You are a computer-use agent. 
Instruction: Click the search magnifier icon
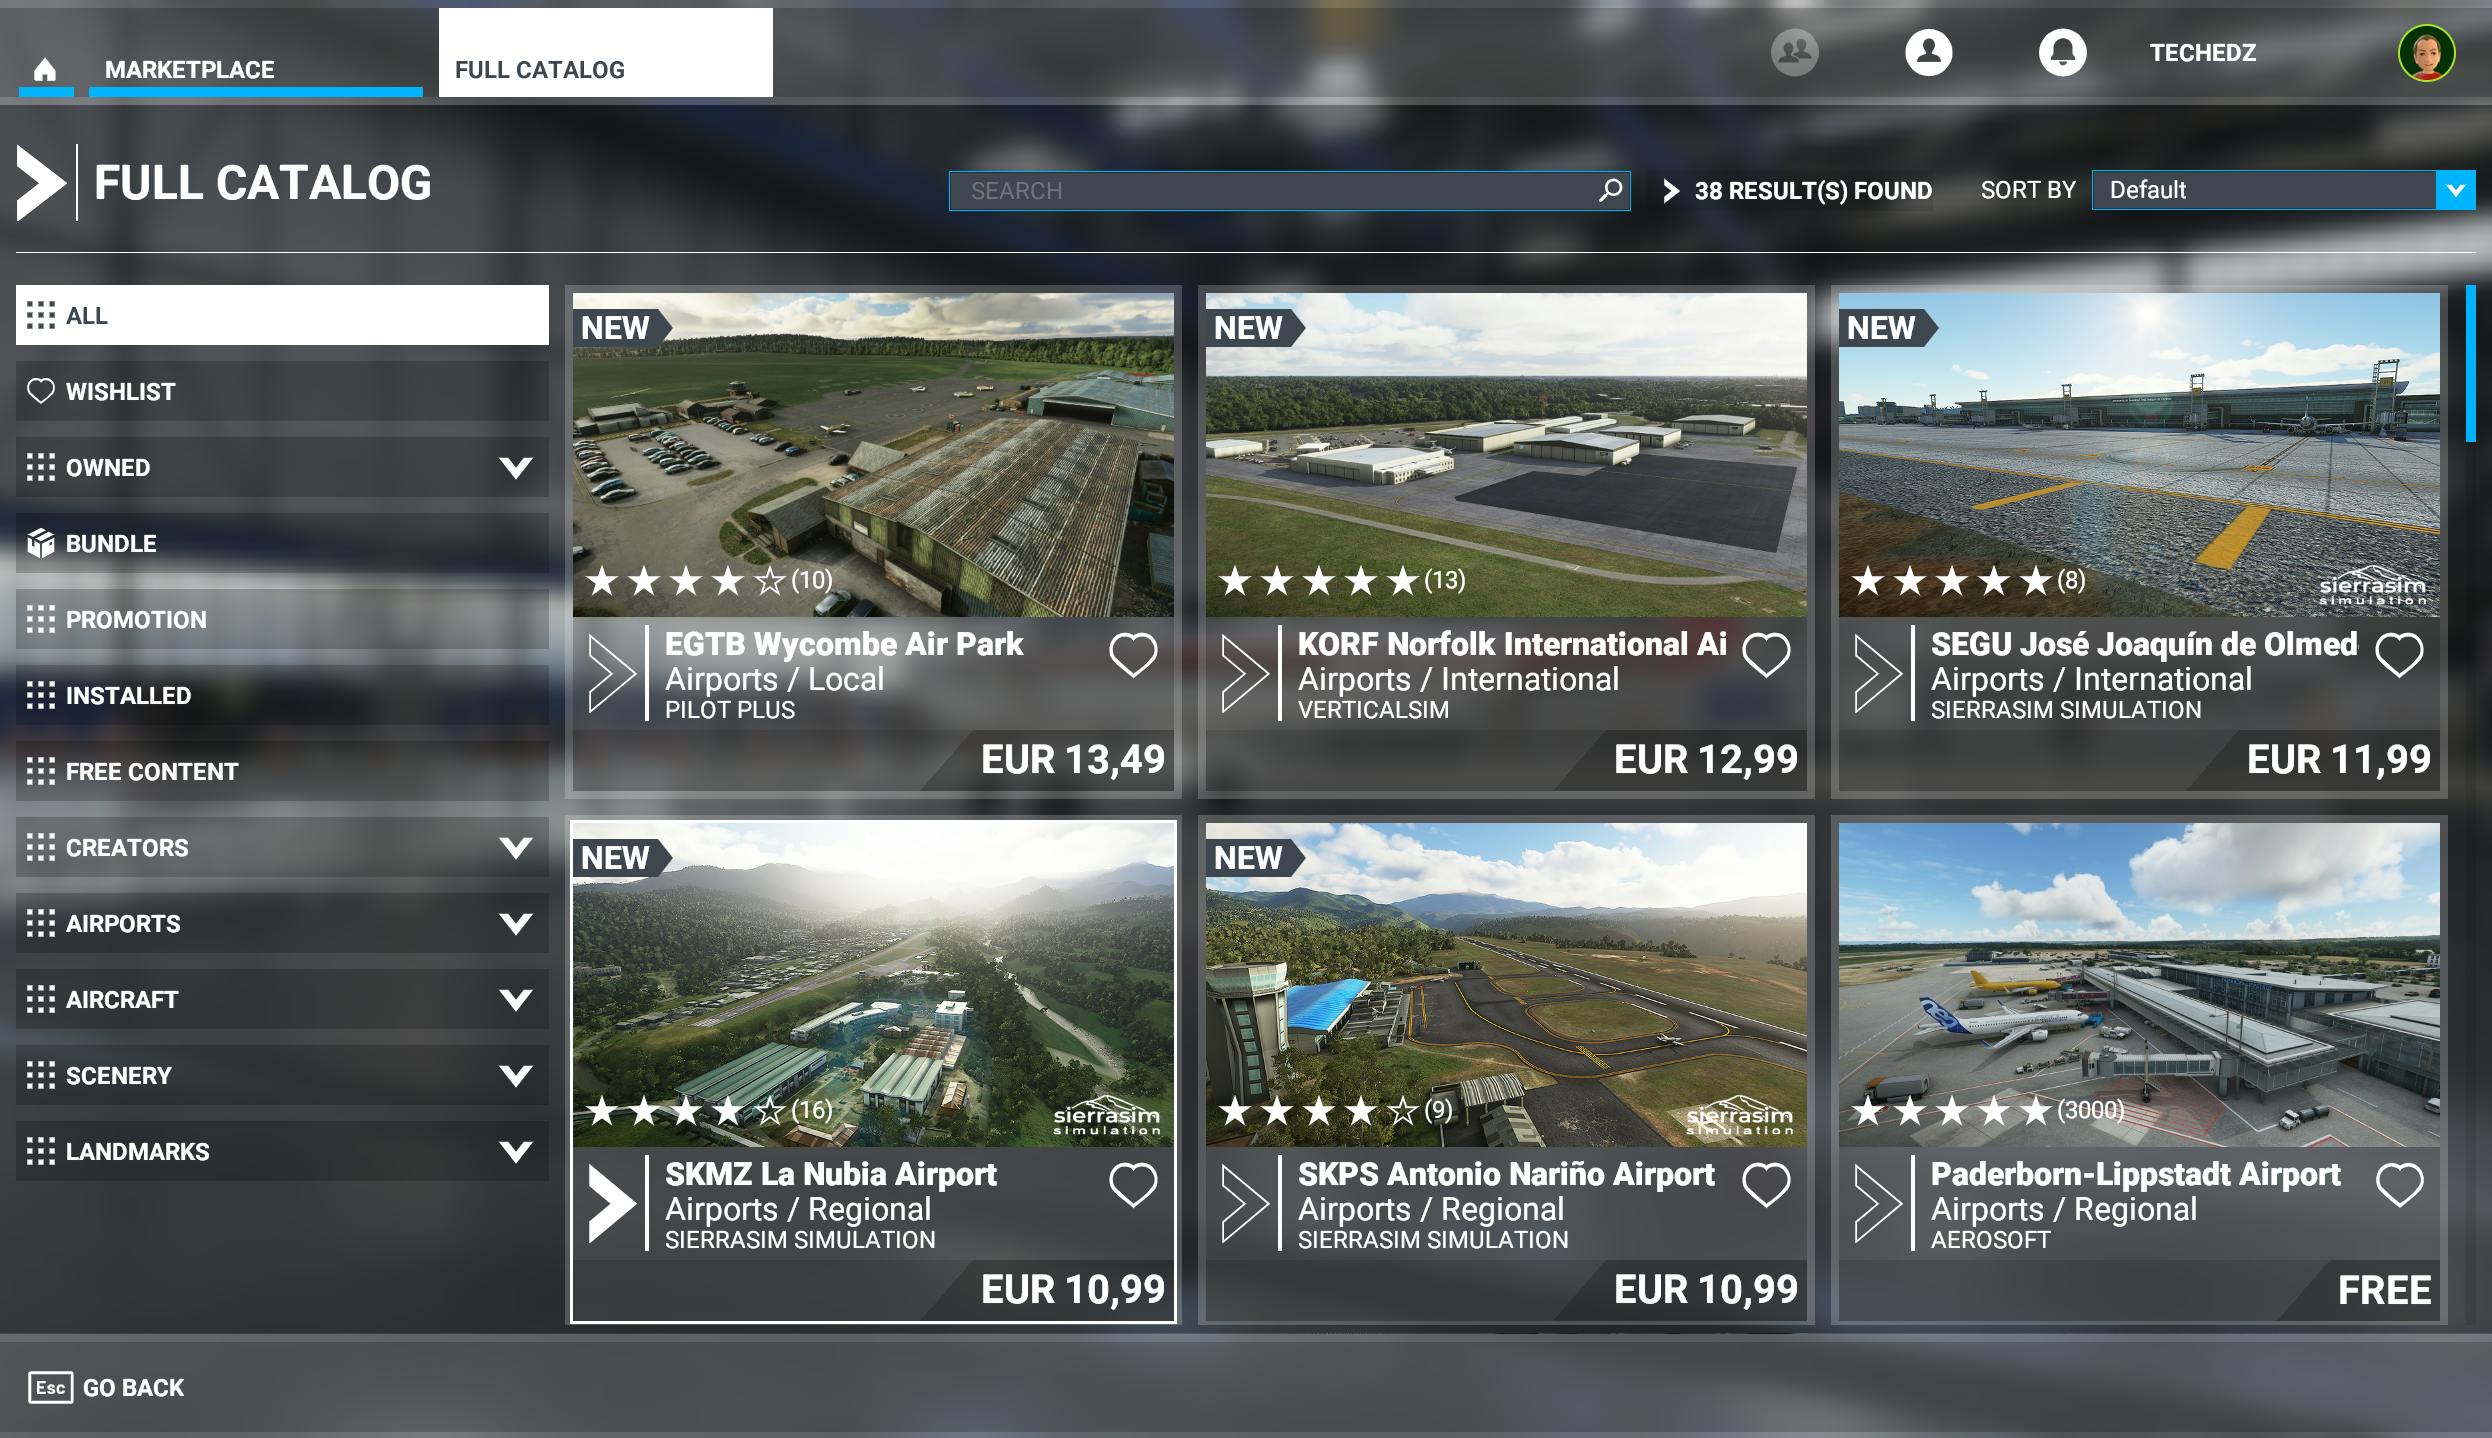[1611, 189]
